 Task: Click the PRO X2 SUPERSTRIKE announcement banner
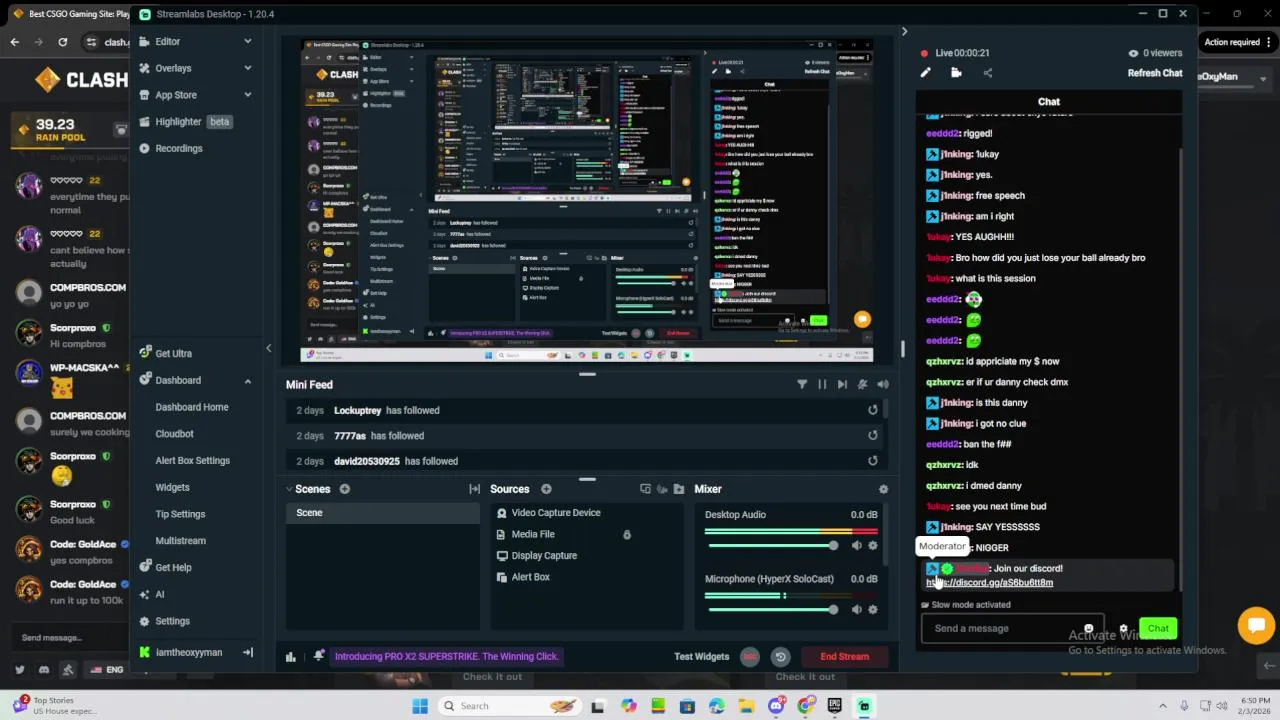pos(446,656)
